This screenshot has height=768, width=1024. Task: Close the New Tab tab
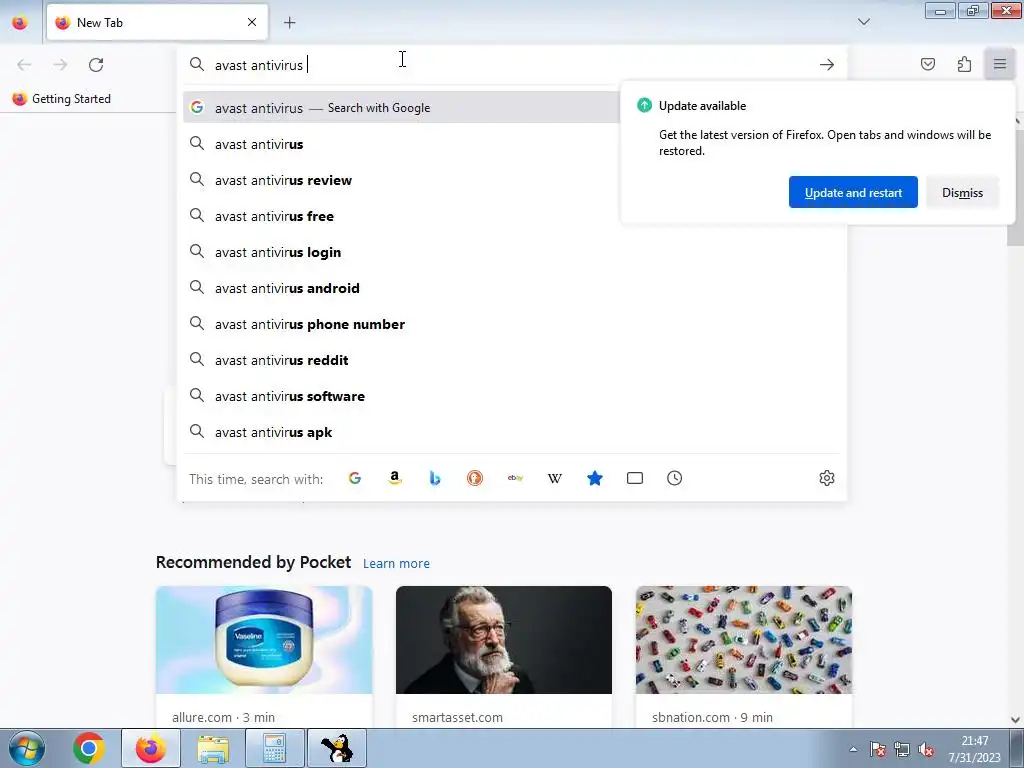[x=252, y=22]
